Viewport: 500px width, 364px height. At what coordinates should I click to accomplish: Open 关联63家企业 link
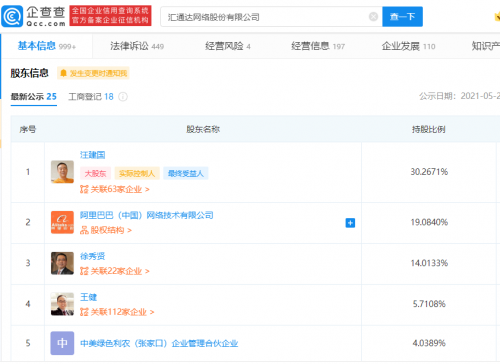point(115,189)
